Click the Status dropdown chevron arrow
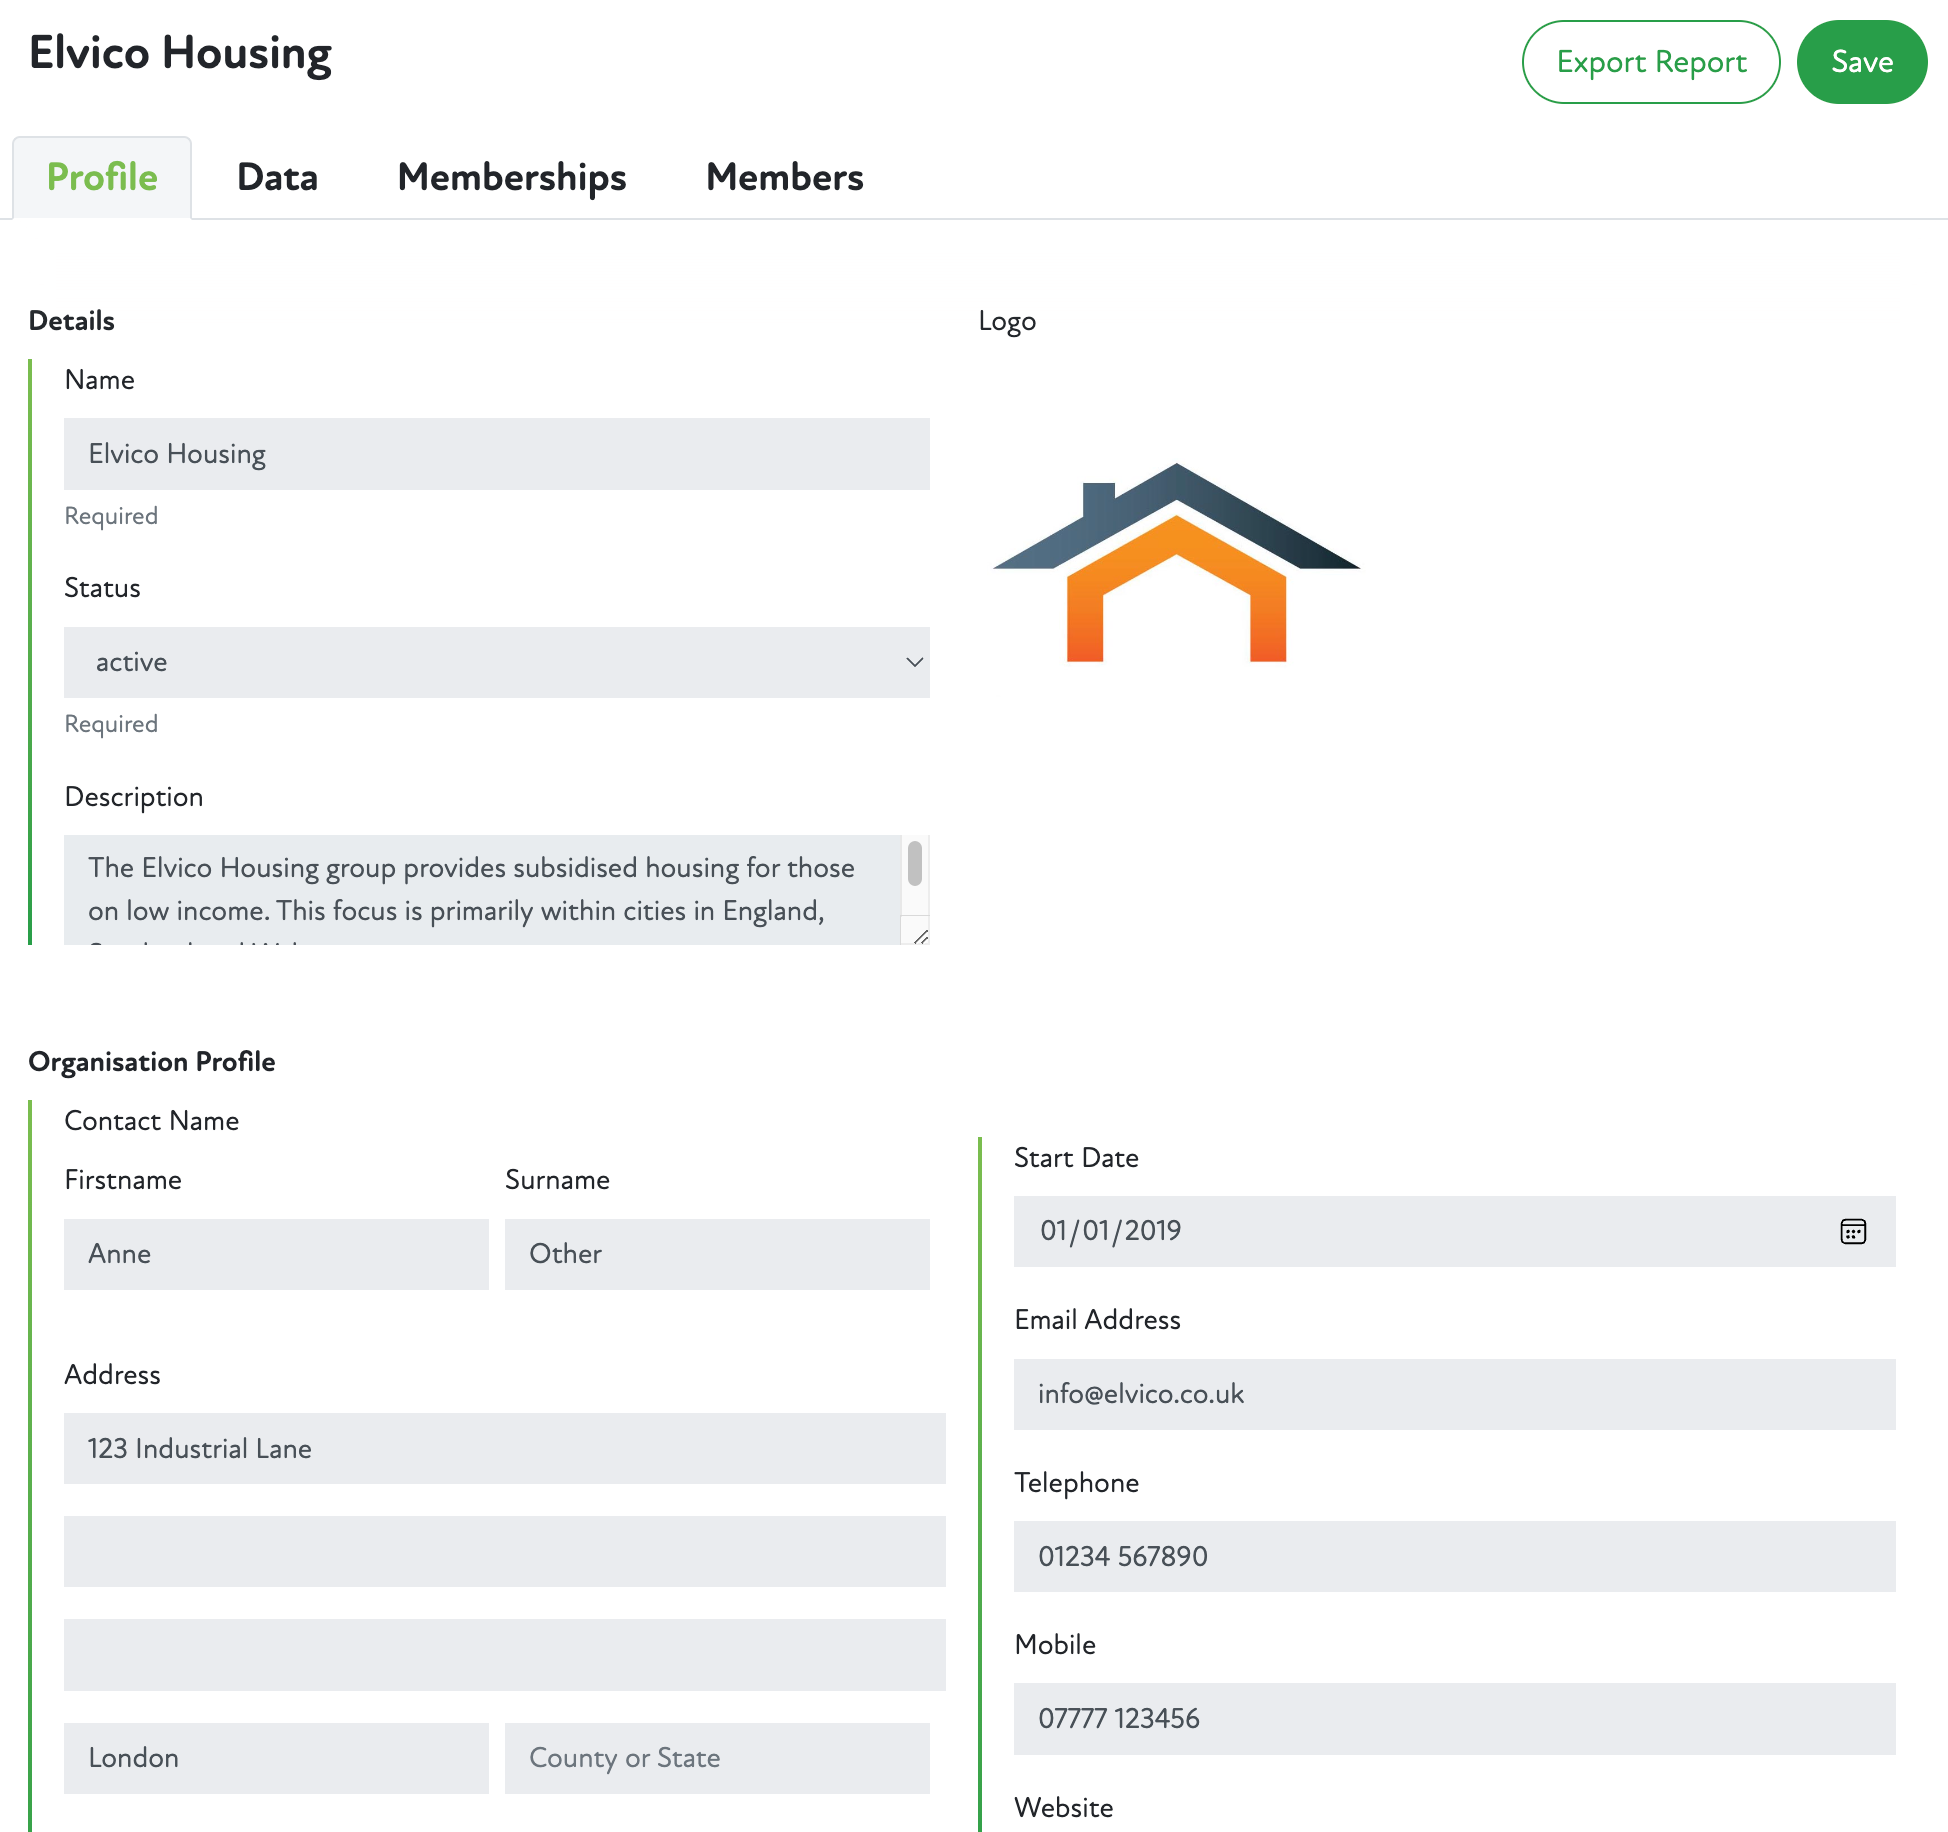Screen dimensions: 1948x1832 [x=913, y=662]
